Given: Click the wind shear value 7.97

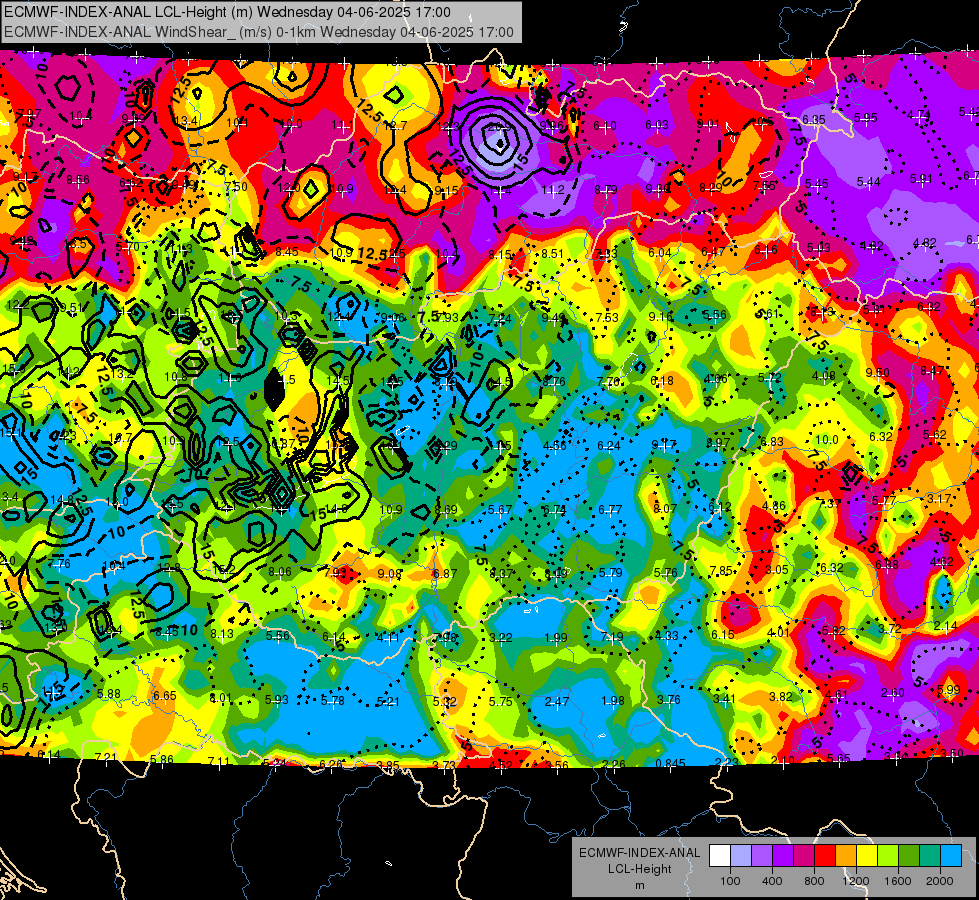Looking at the screenshot, I should (x=29, y=113).
